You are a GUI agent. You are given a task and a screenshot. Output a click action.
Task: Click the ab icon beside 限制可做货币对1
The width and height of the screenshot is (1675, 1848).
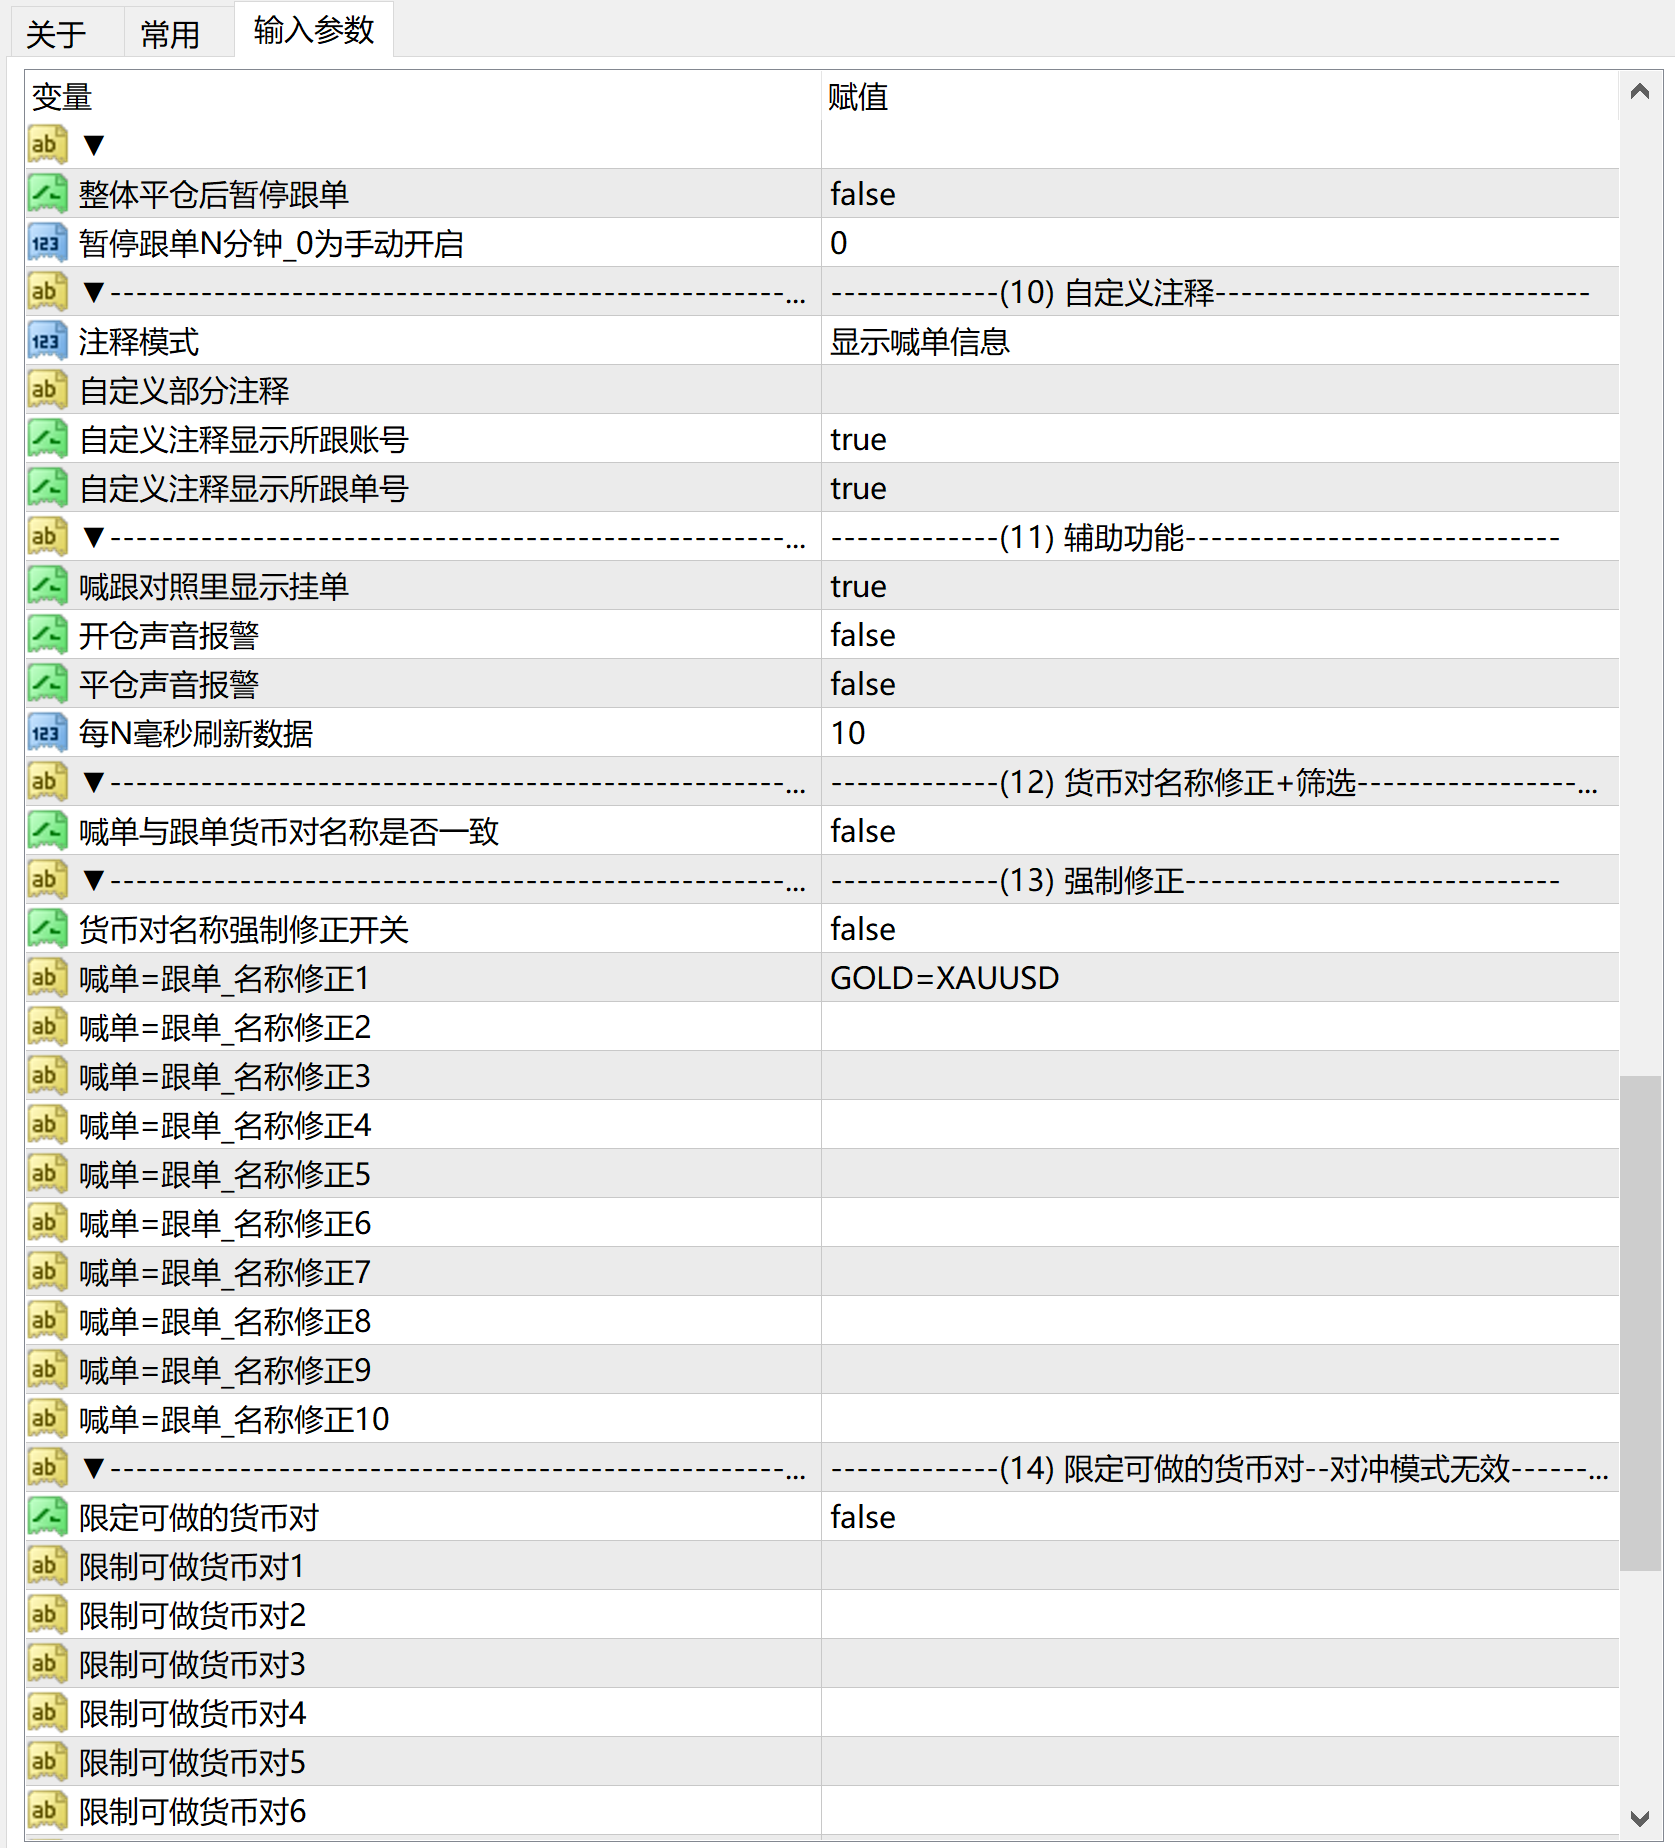(46, 1566)
